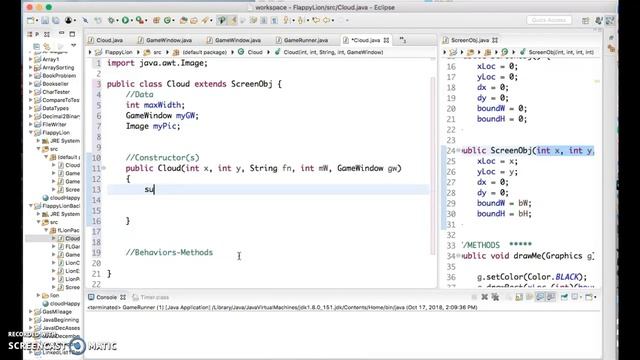Open the Package Explorer view menu
This screenshot has height=360, width=640.
73,45
